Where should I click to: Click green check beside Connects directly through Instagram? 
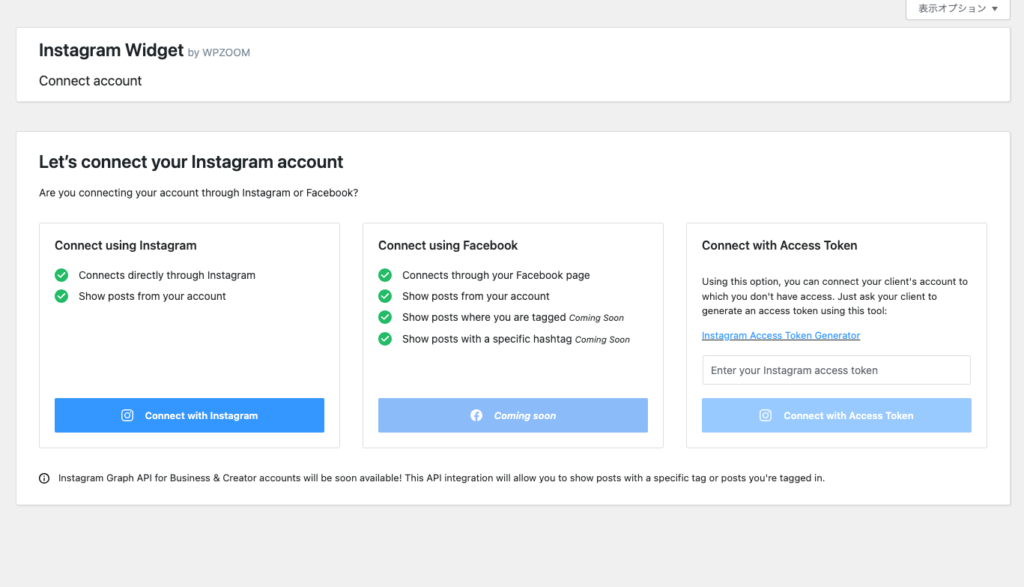click(62, 275)
